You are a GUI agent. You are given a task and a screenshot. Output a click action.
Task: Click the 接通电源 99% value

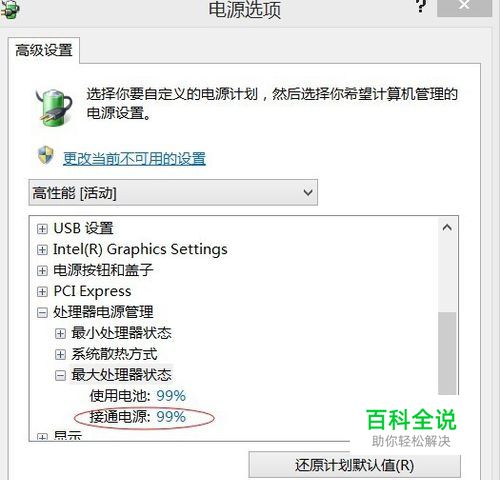171,417
